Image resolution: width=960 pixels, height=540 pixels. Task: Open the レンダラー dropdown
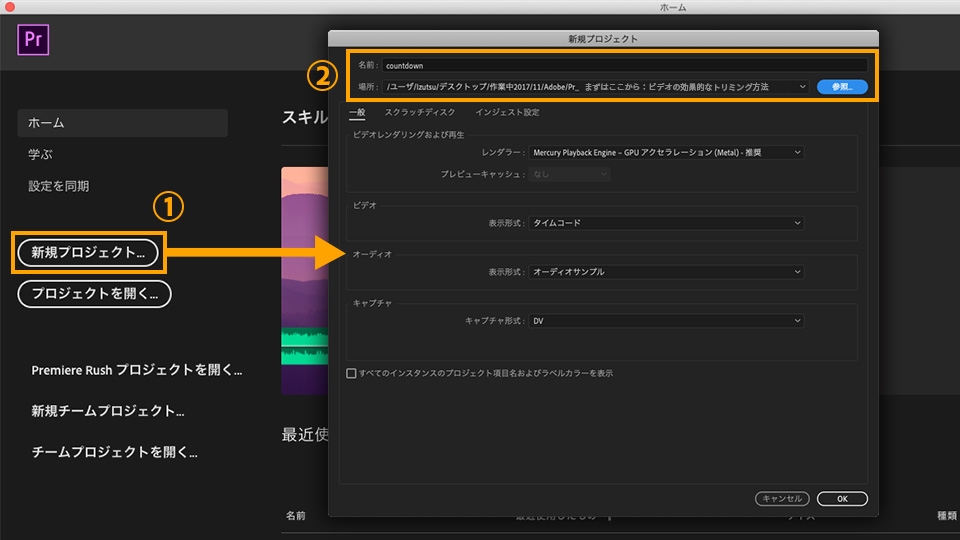(x=666, y=152)
